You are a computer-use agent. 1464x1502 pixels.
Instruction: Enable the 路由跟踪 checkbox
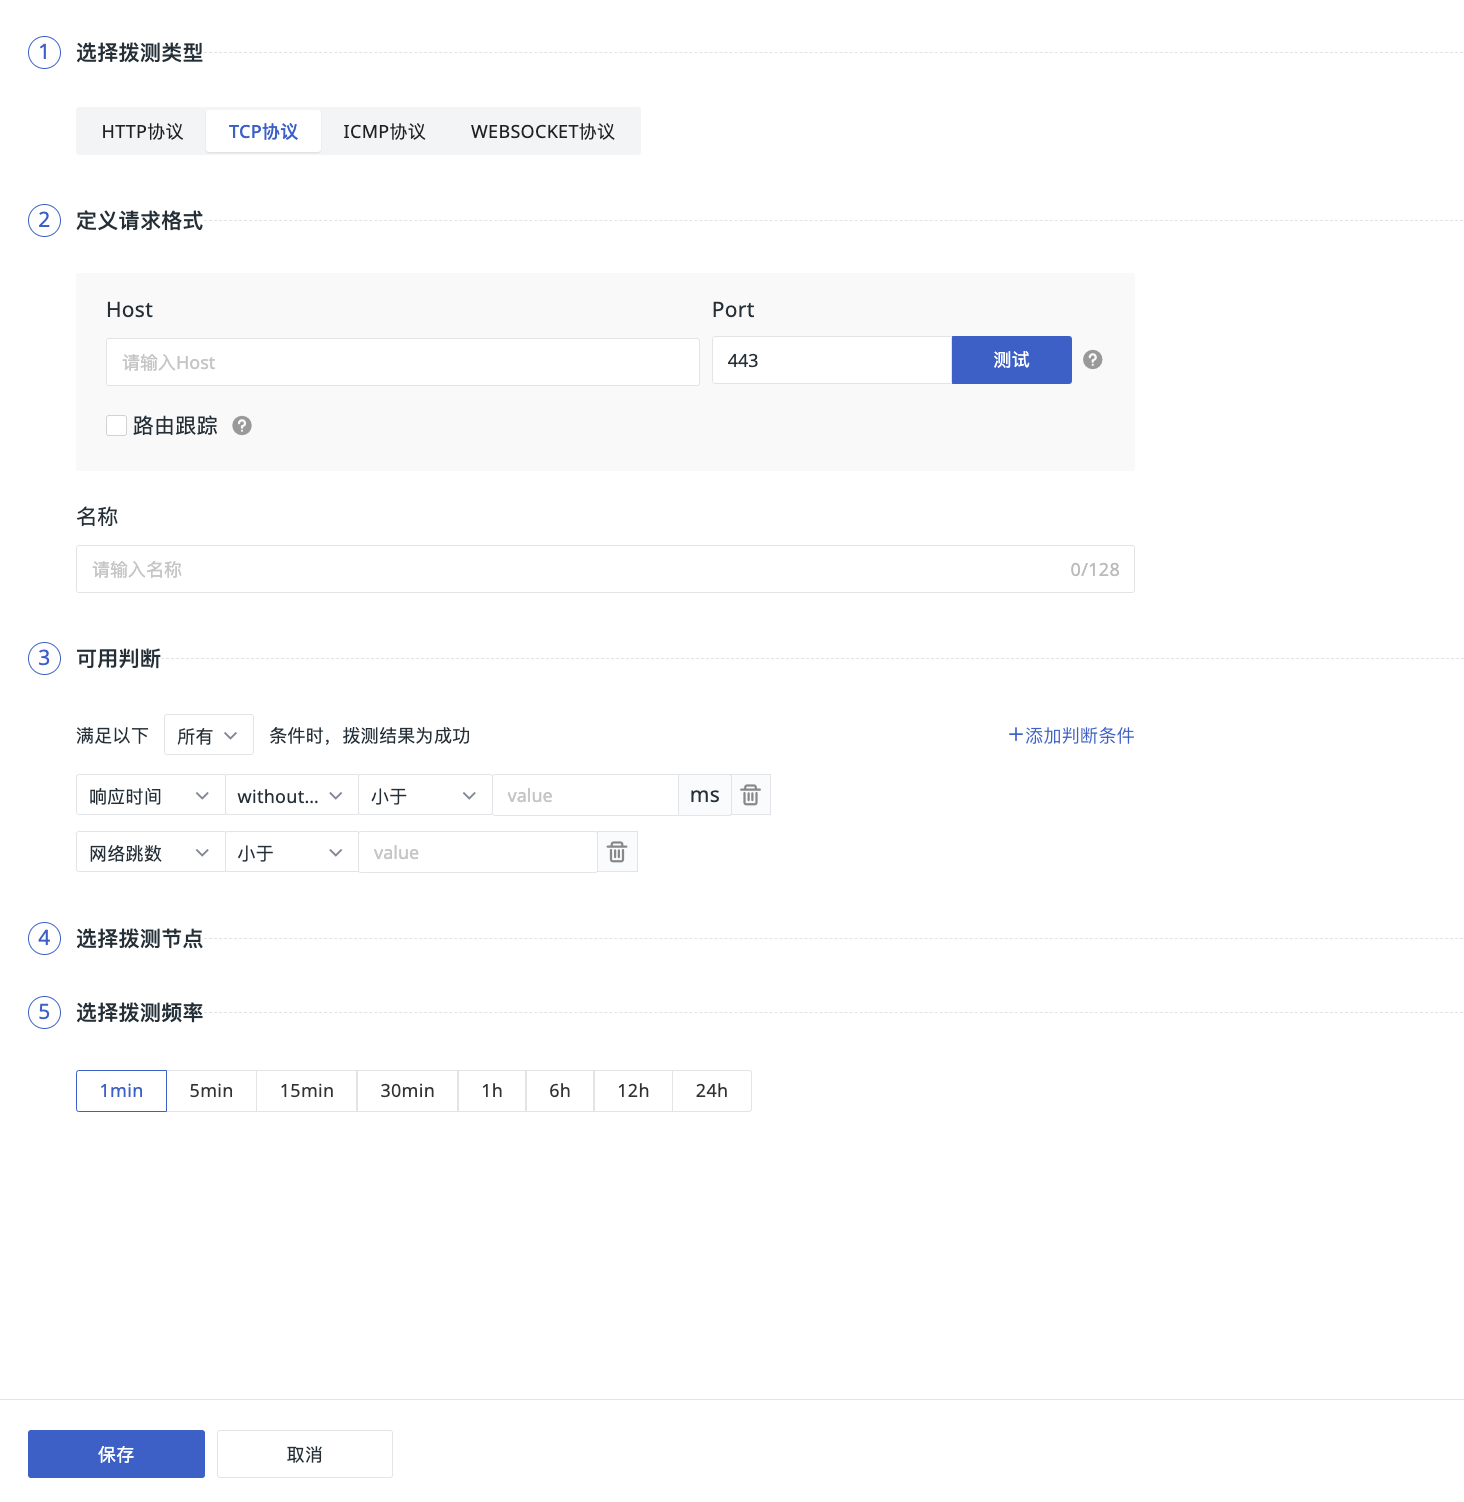(117, 426)
